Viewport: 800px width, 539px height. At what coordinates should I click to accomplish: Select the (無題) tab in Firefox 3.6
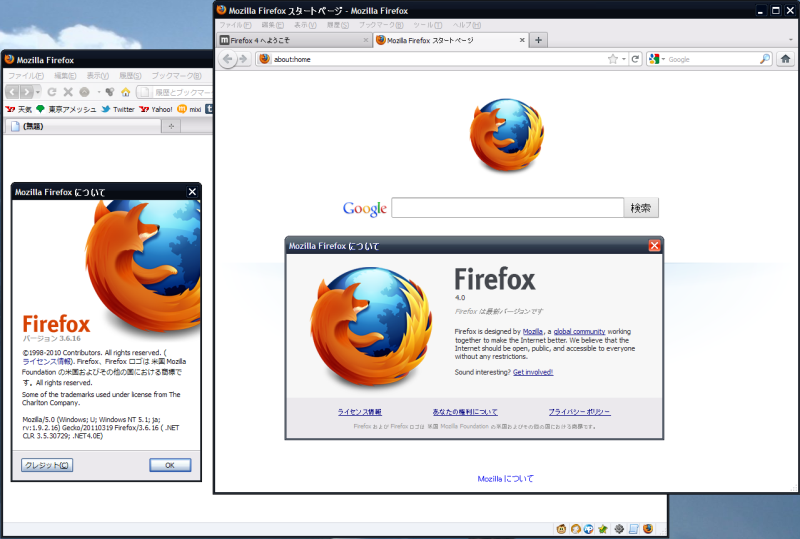pos(84,126)
